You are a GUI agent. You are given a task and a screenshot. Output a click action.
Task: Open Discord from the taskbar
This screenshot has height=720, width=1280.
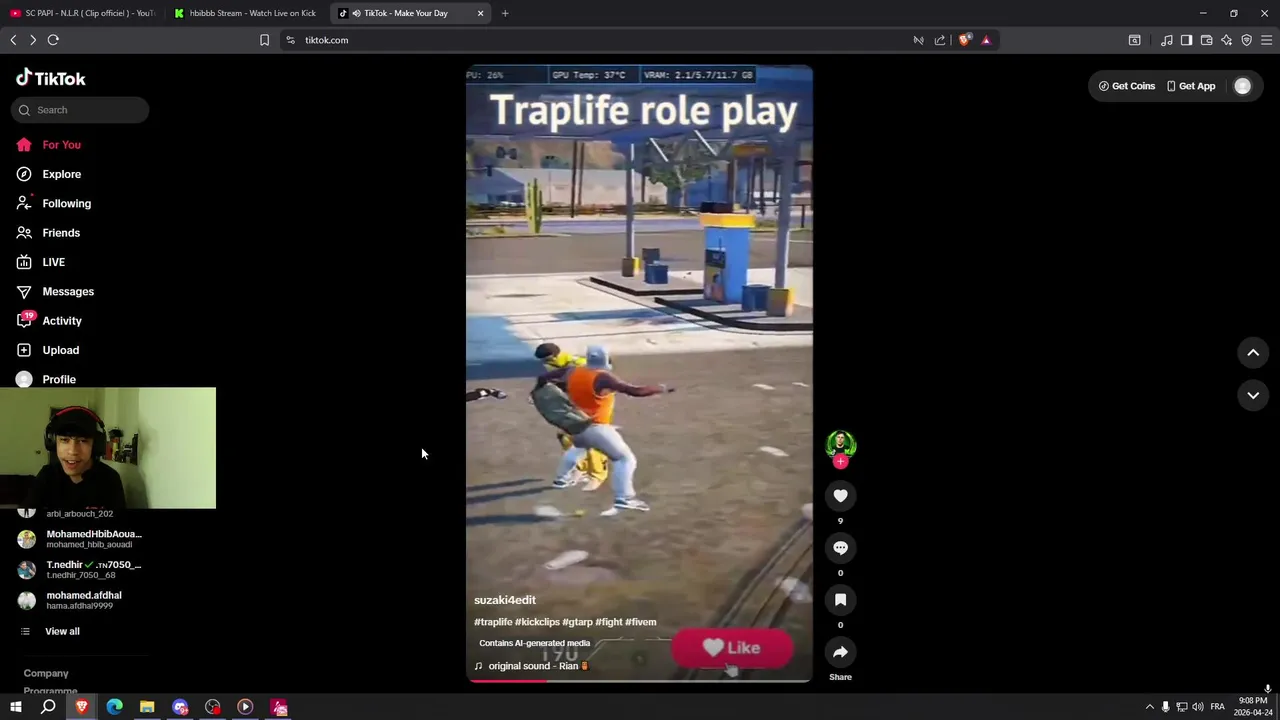pyautogui.click(x=180, y=707)
